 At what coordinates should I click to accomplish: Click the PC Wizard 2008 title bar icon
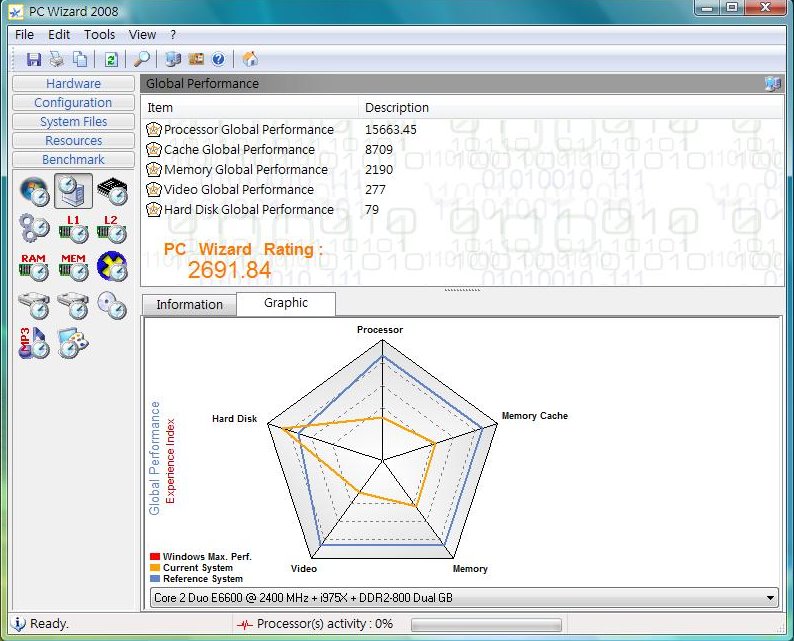coord(16,12)
